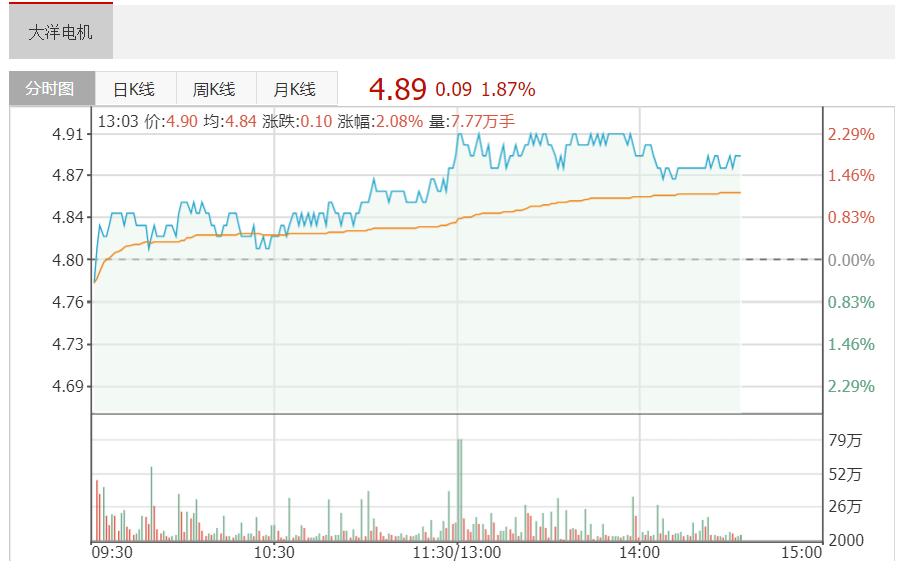Click the 涨跌:0.10 value
The height and width of the screenshot is (571, 905).
(297, 121)
